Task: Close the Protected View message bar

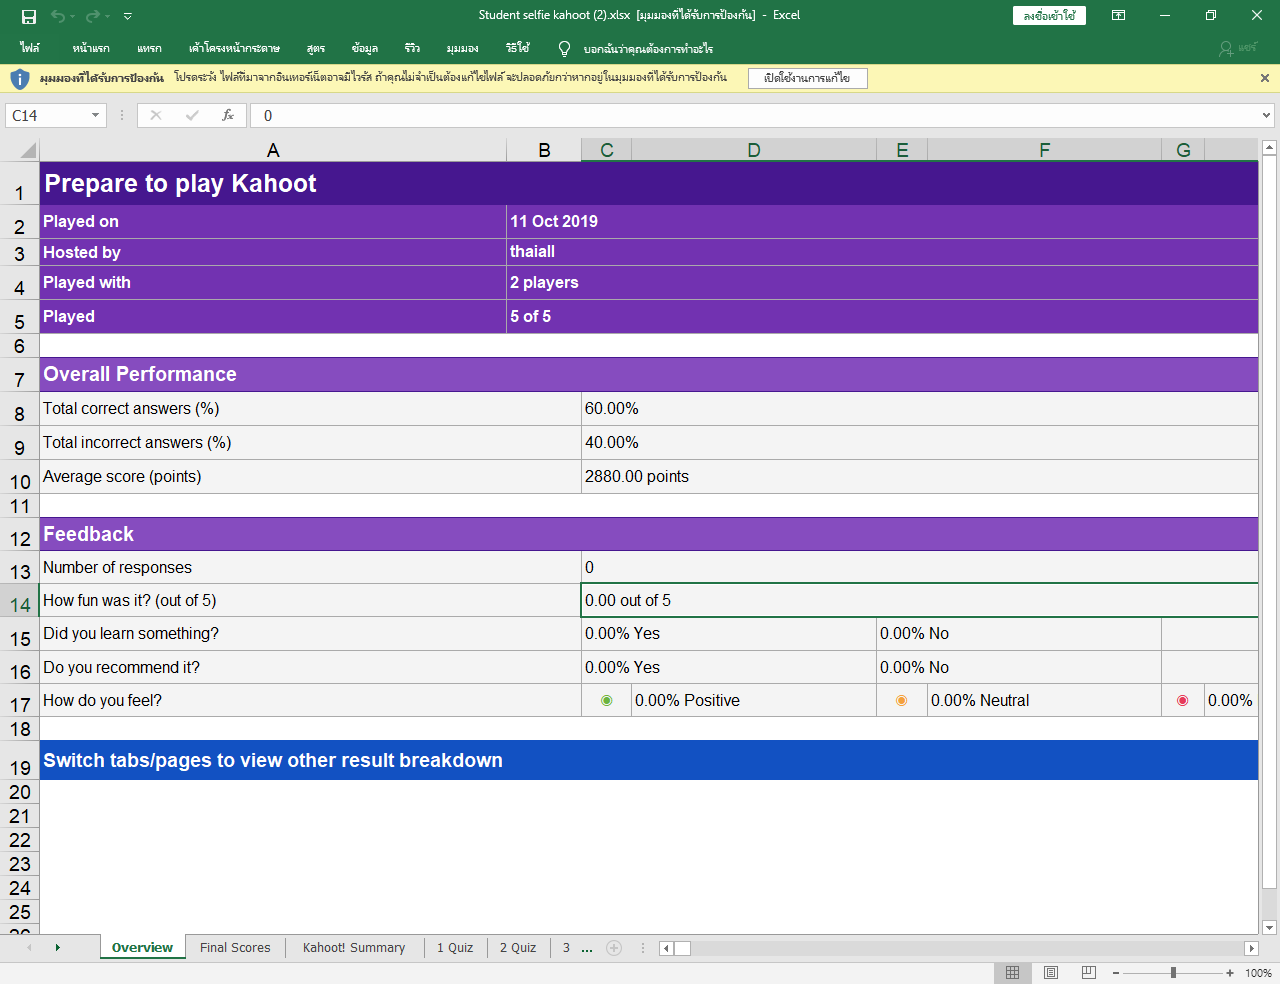Action: pyautogui.click(x=1264, y=78)
